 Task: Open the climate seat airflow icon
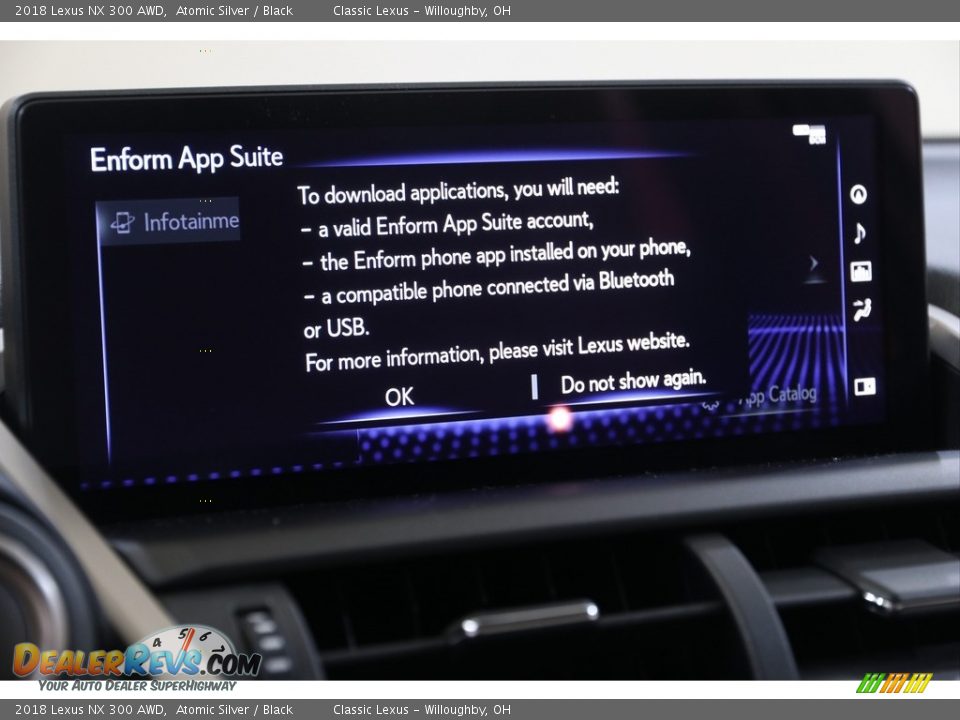862,310
